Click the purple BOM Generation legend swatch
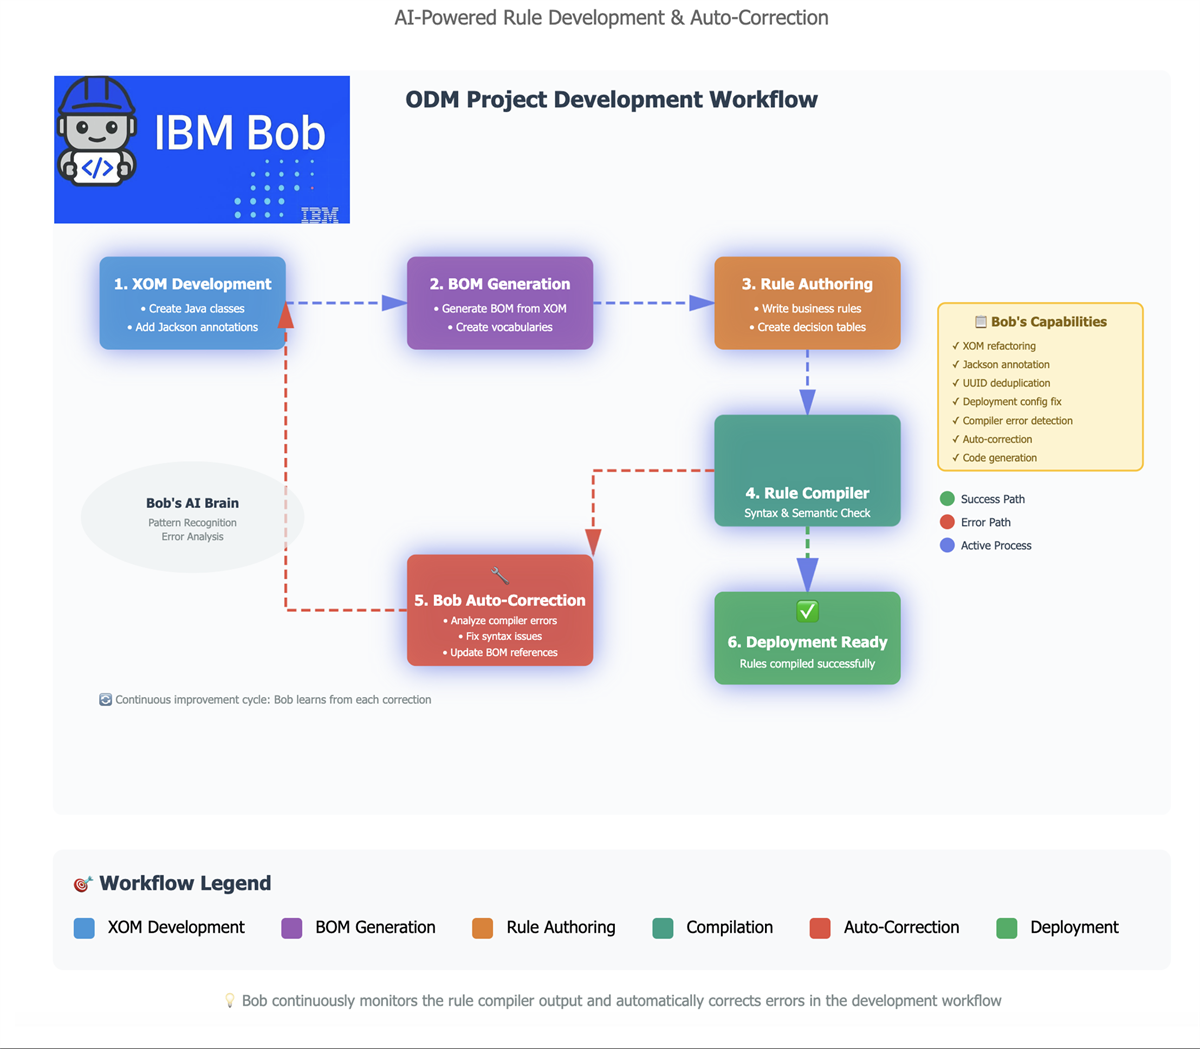This screenshot has width=1200, height=1049. [x=292, y=928]
